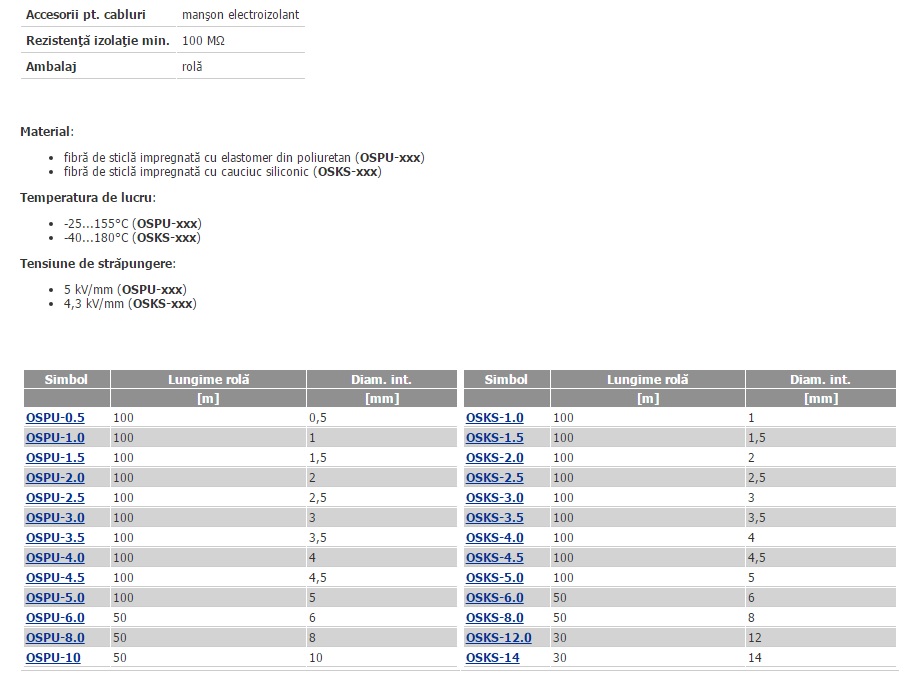Open the OSKS-1.0 product link
Viewport: 913px width, 678px height.
[x=494, y=418]
